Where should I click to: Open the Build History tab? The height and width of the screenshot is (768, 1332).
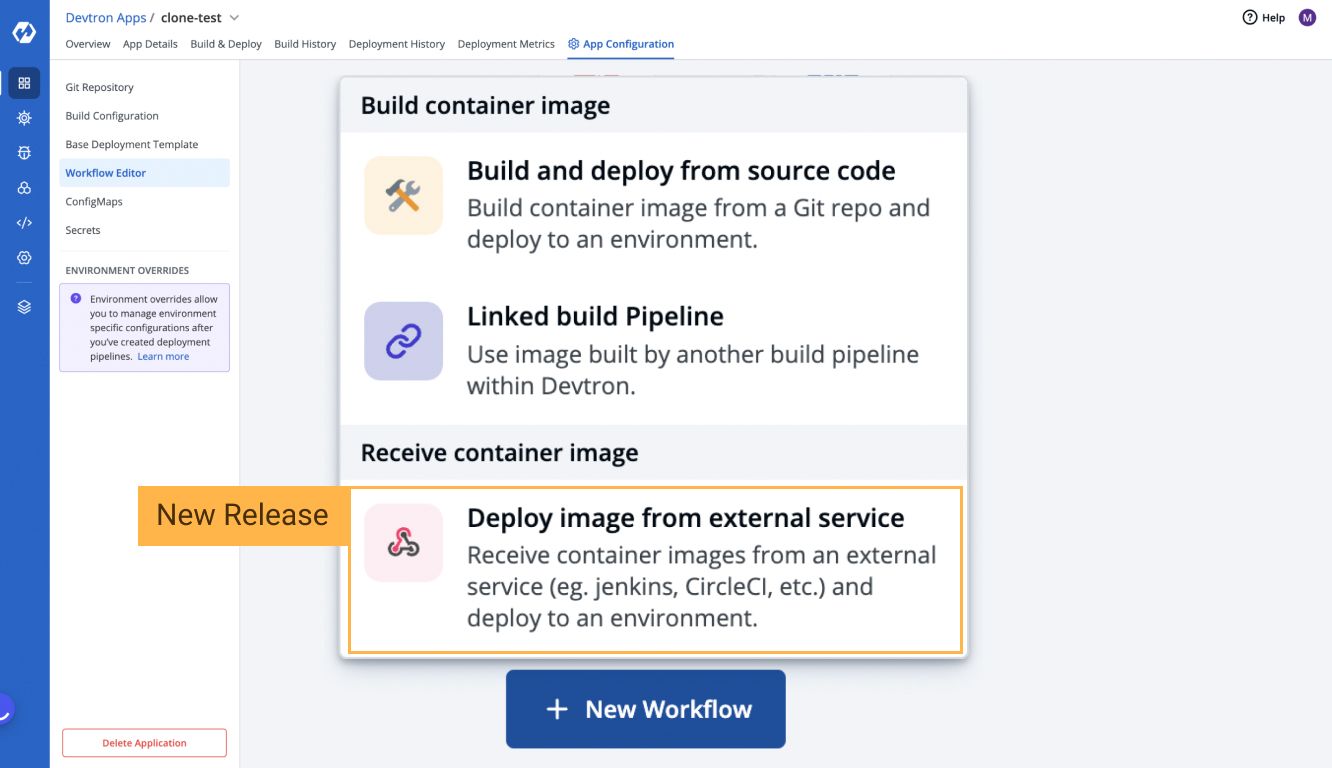click(305, 44)
